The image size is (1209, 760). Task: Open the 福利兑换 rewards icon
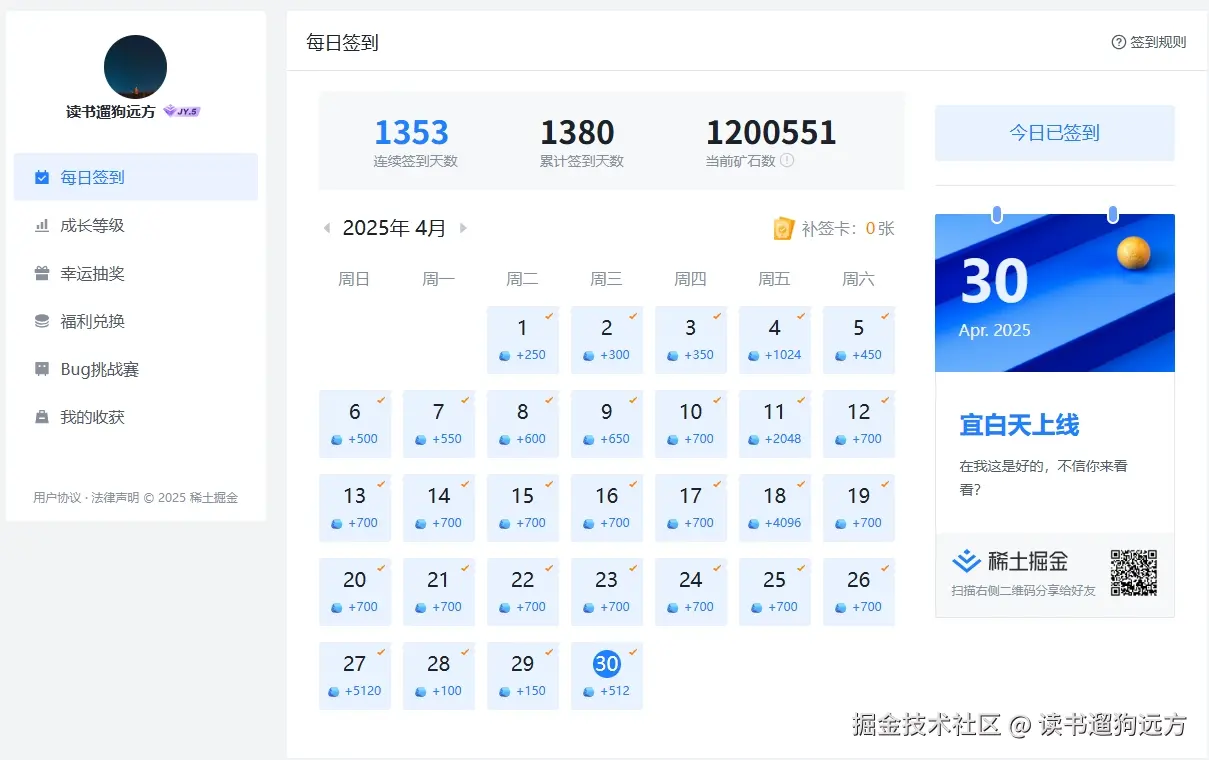click(42, 321)
